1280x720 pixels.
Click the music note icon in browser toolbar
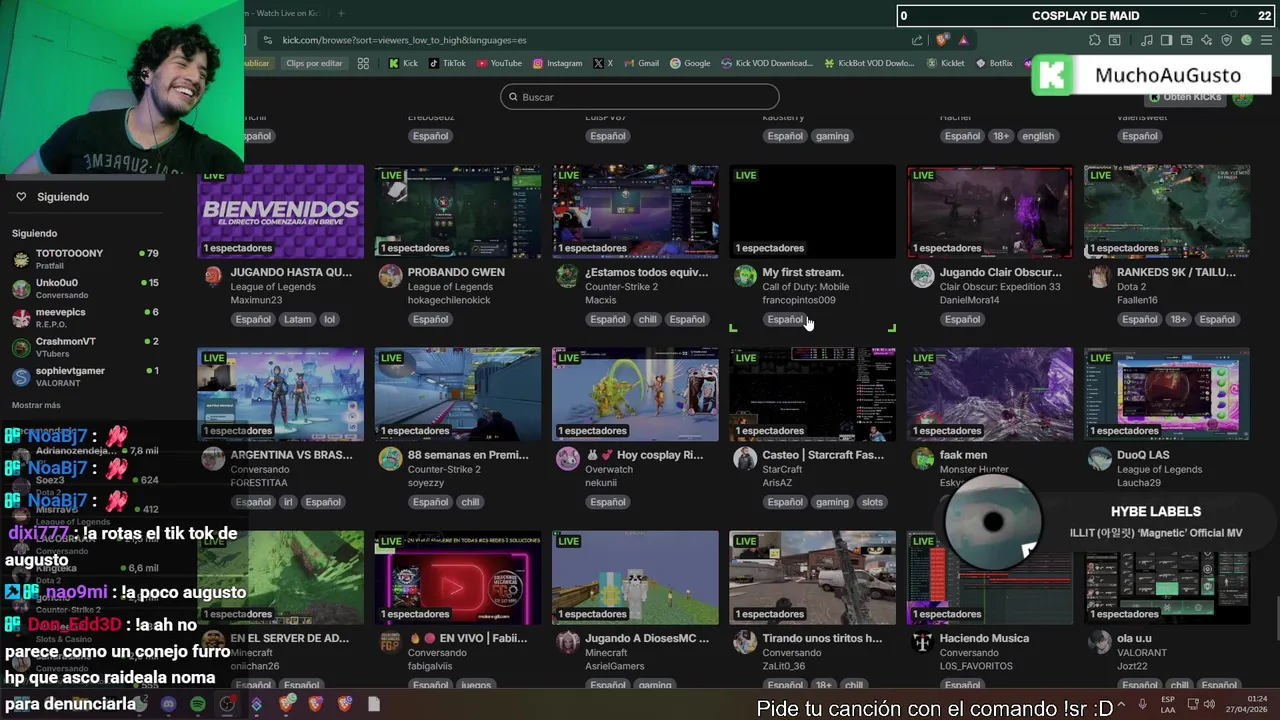(x=1147, y=40)
